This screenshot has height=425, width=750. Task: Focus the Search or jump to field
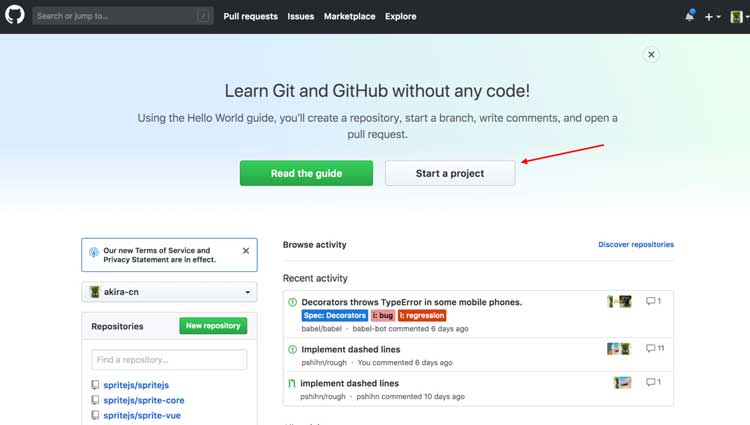(x=123, y=16)
